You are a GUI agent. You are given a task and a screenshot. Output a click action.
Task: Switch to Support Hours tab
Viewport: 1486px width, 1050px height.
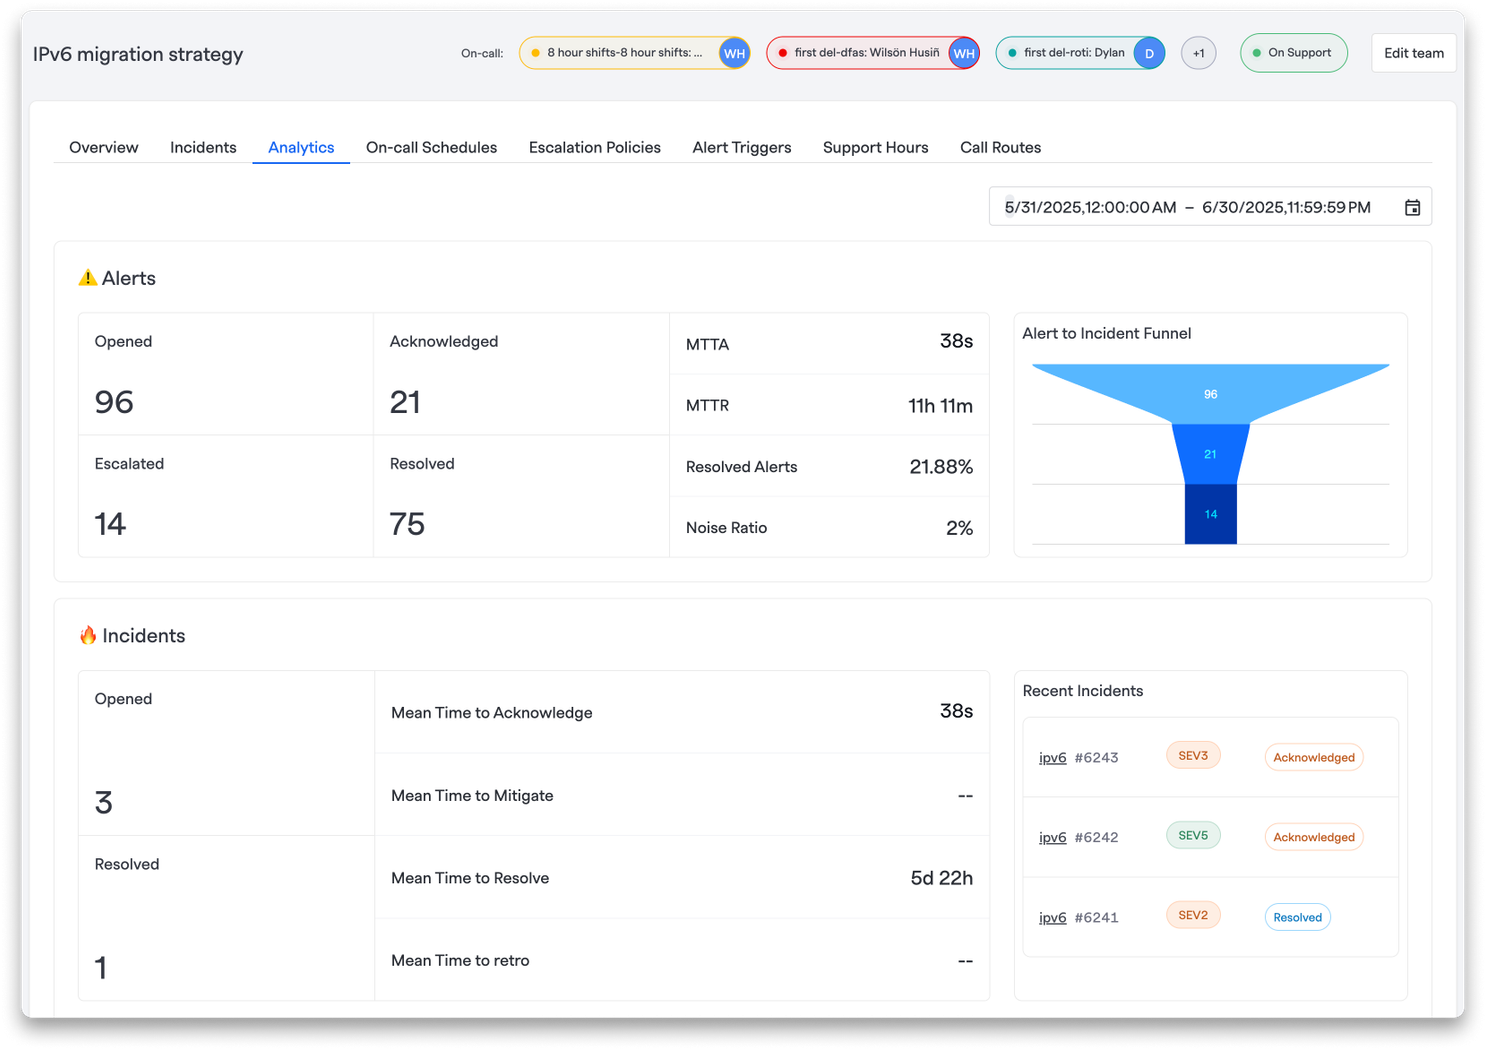876,147
